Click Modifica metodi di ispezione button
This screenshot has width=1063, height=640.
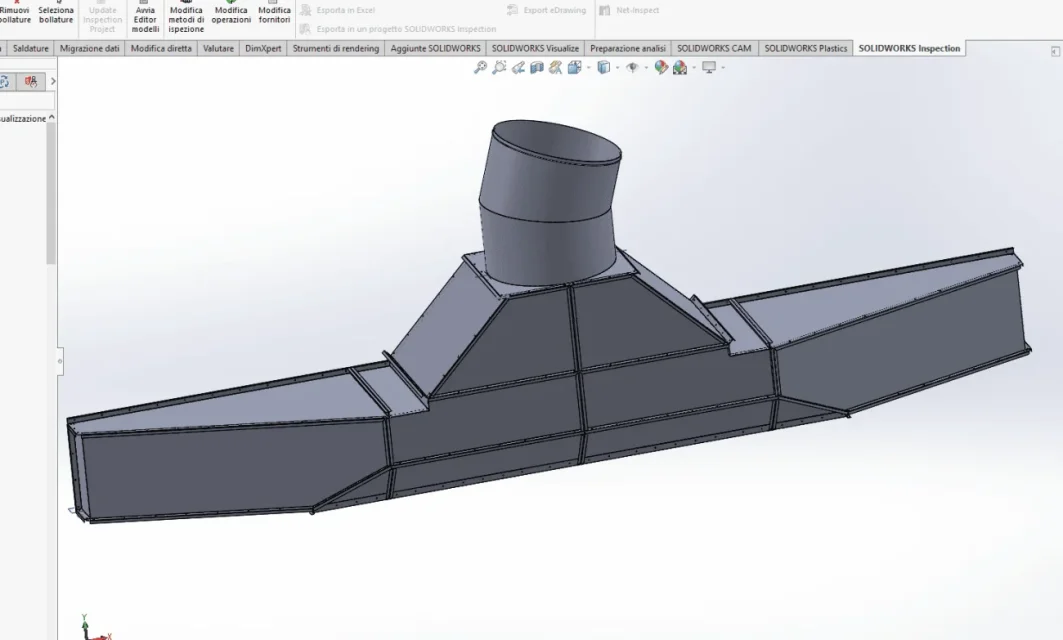186,19
